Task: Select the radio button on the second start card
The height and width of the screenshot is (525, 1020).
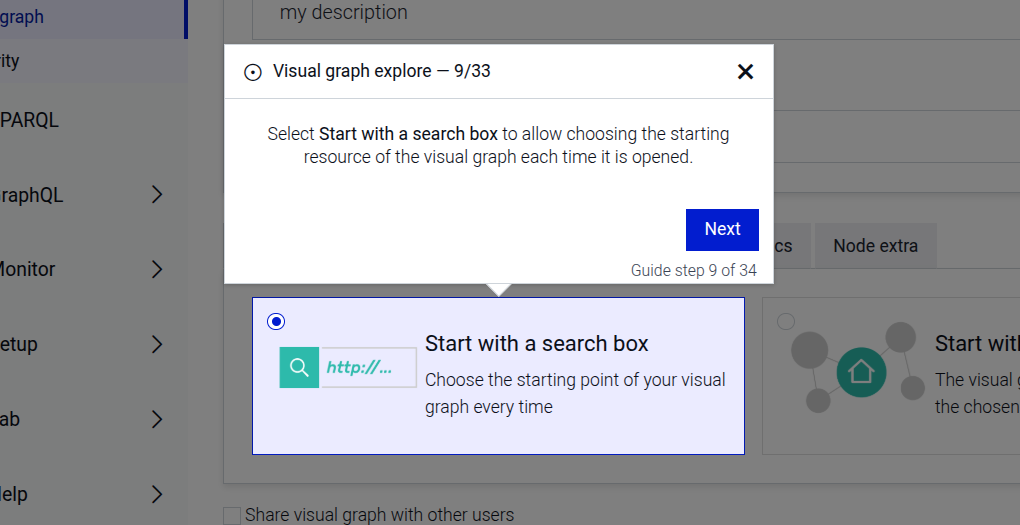Action: click(x=786, y=321)
